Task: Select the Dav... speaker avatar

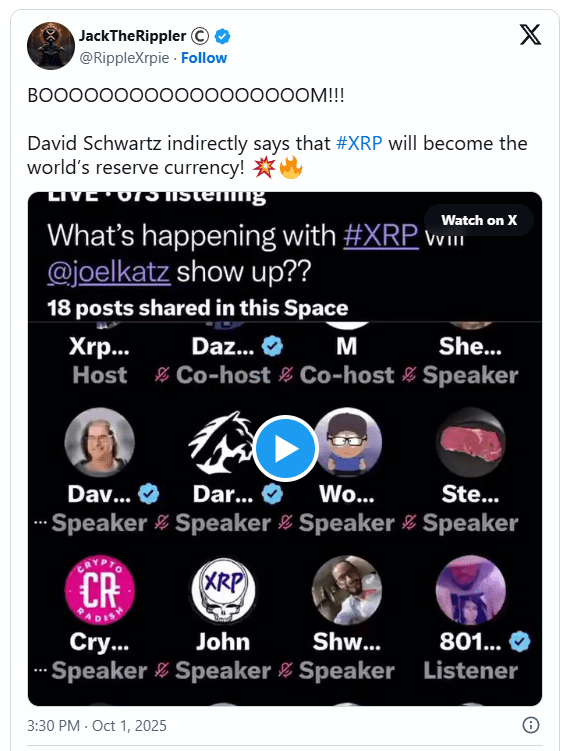Action: click(x=100, y=443)
